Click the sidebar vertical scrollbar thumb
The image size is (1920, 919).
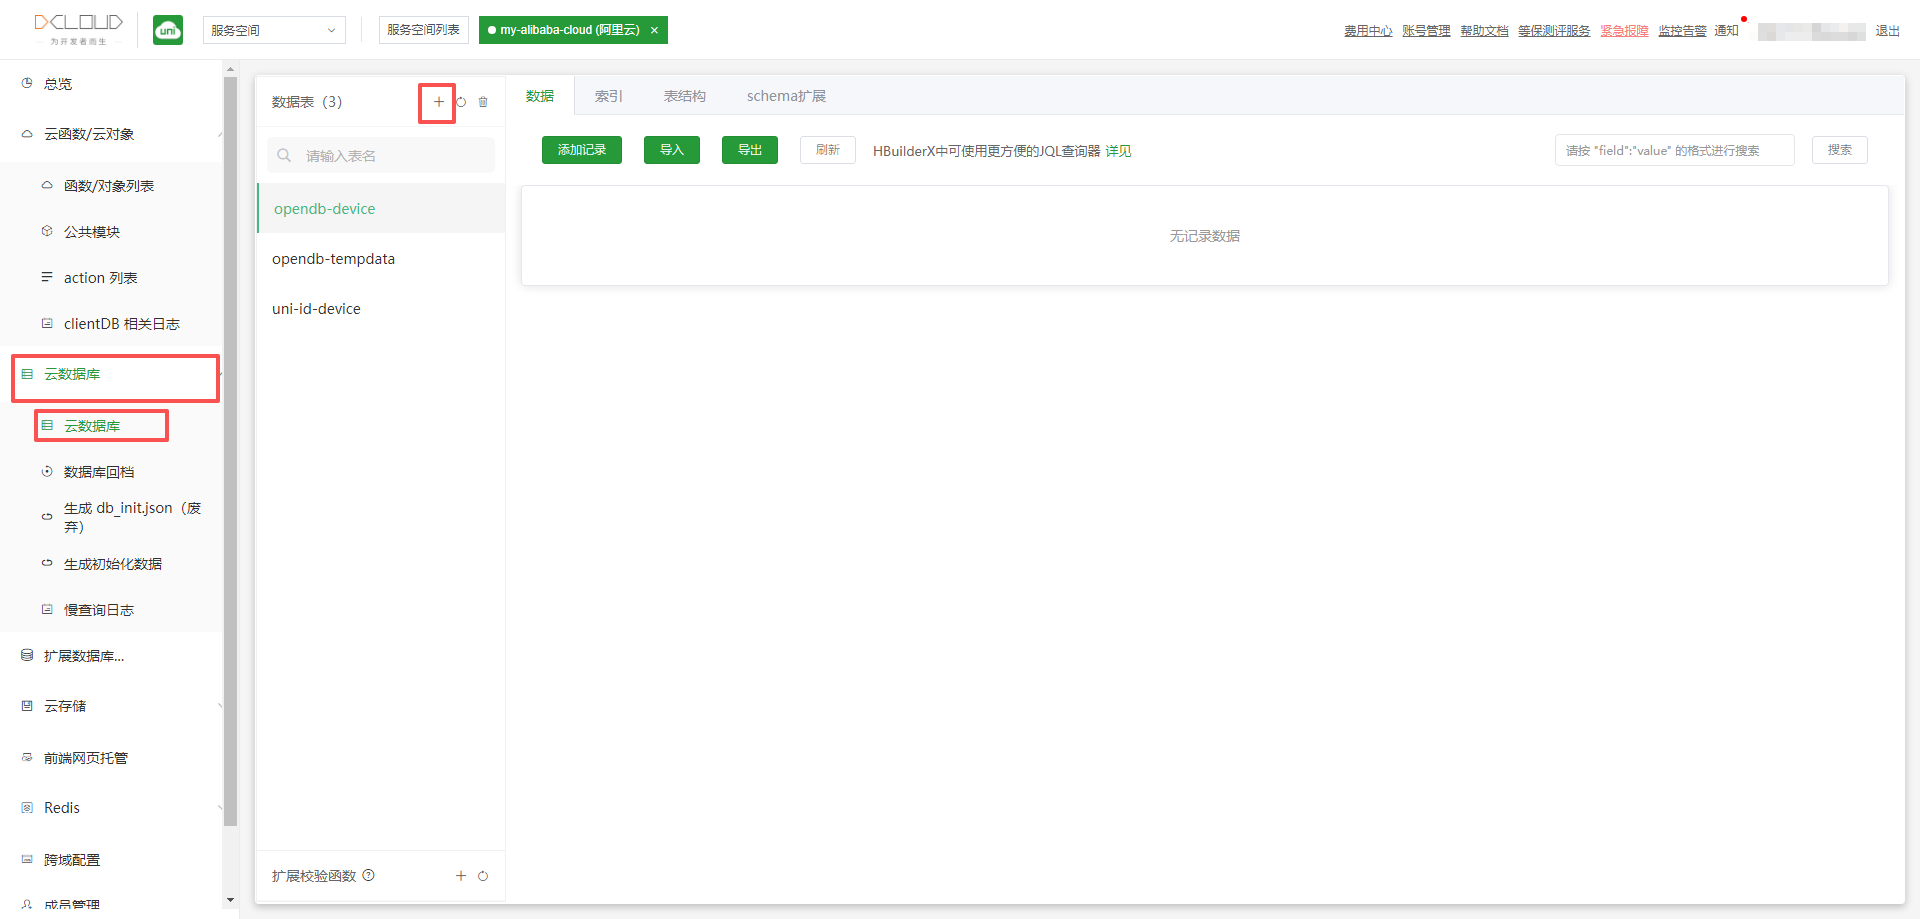click(230, 452)
